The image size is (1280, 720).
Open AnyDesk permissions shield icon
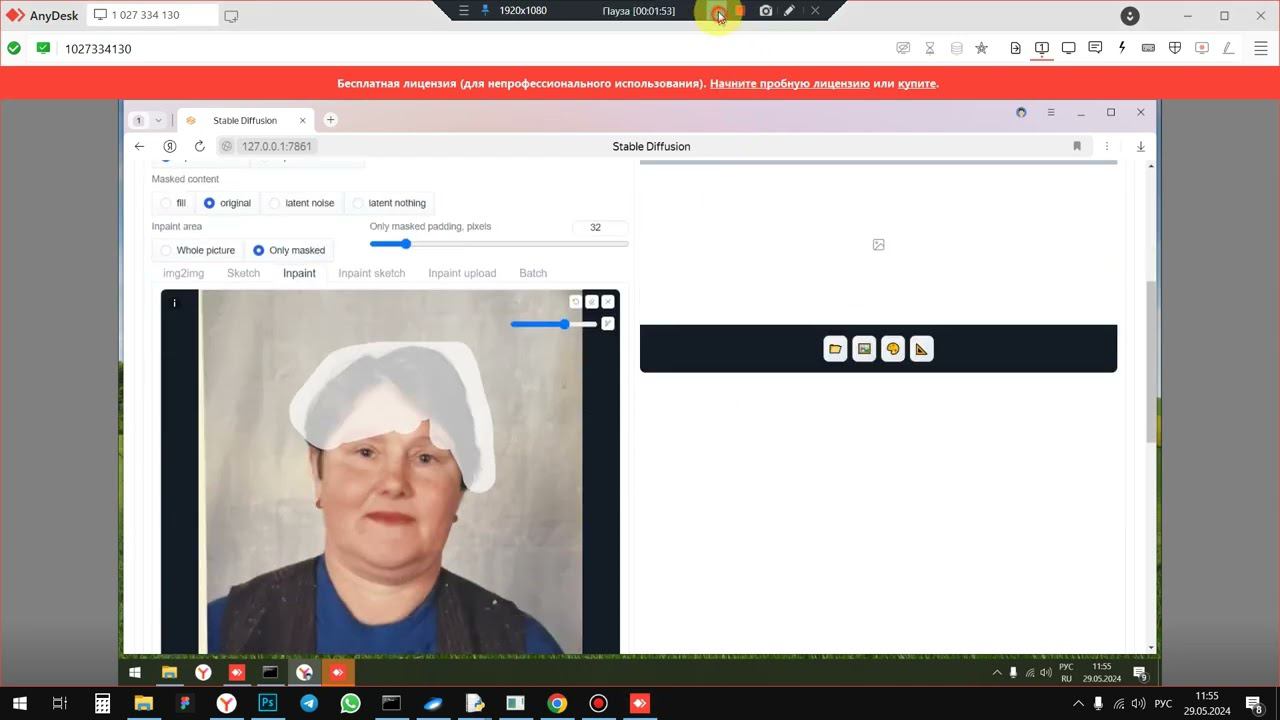pos(1175,48)
